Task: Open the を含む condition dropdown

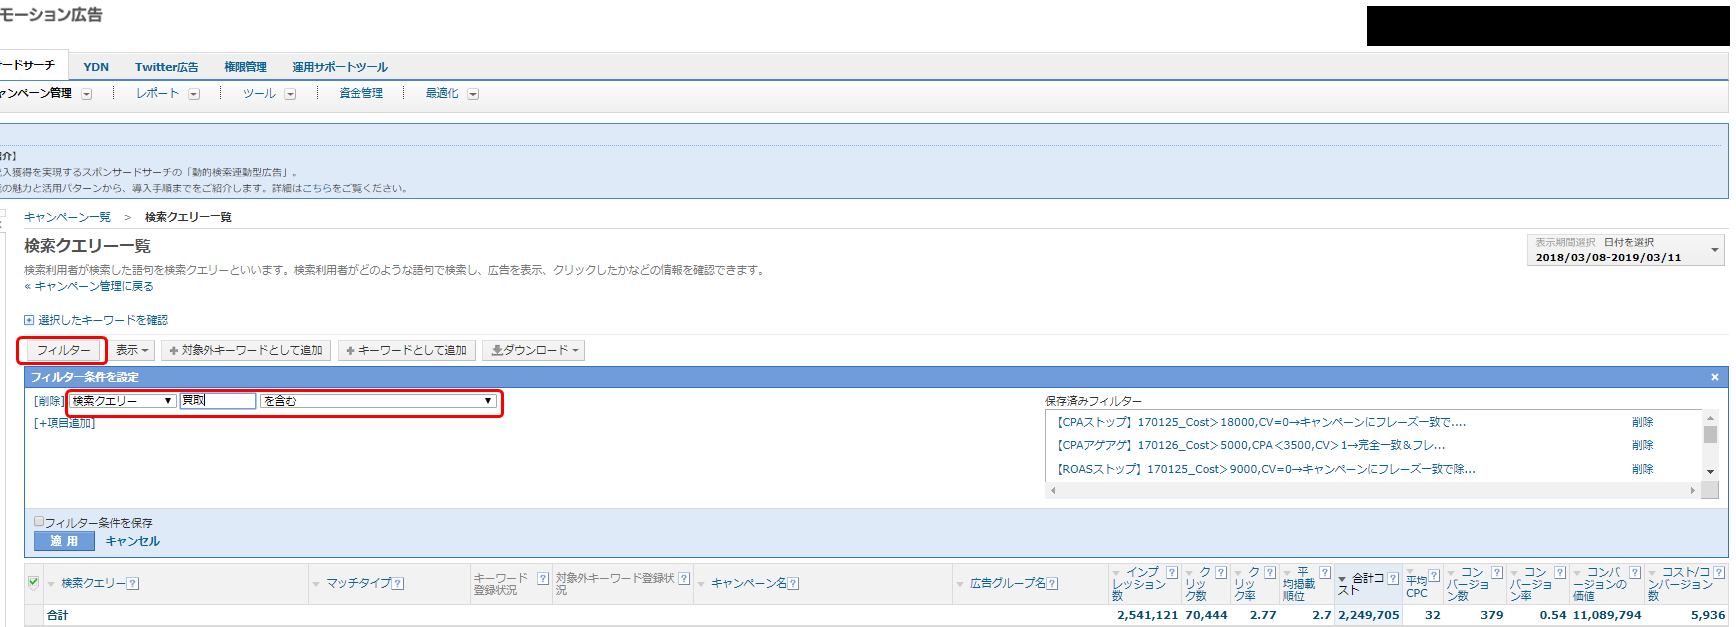Action: click(378, 401)
